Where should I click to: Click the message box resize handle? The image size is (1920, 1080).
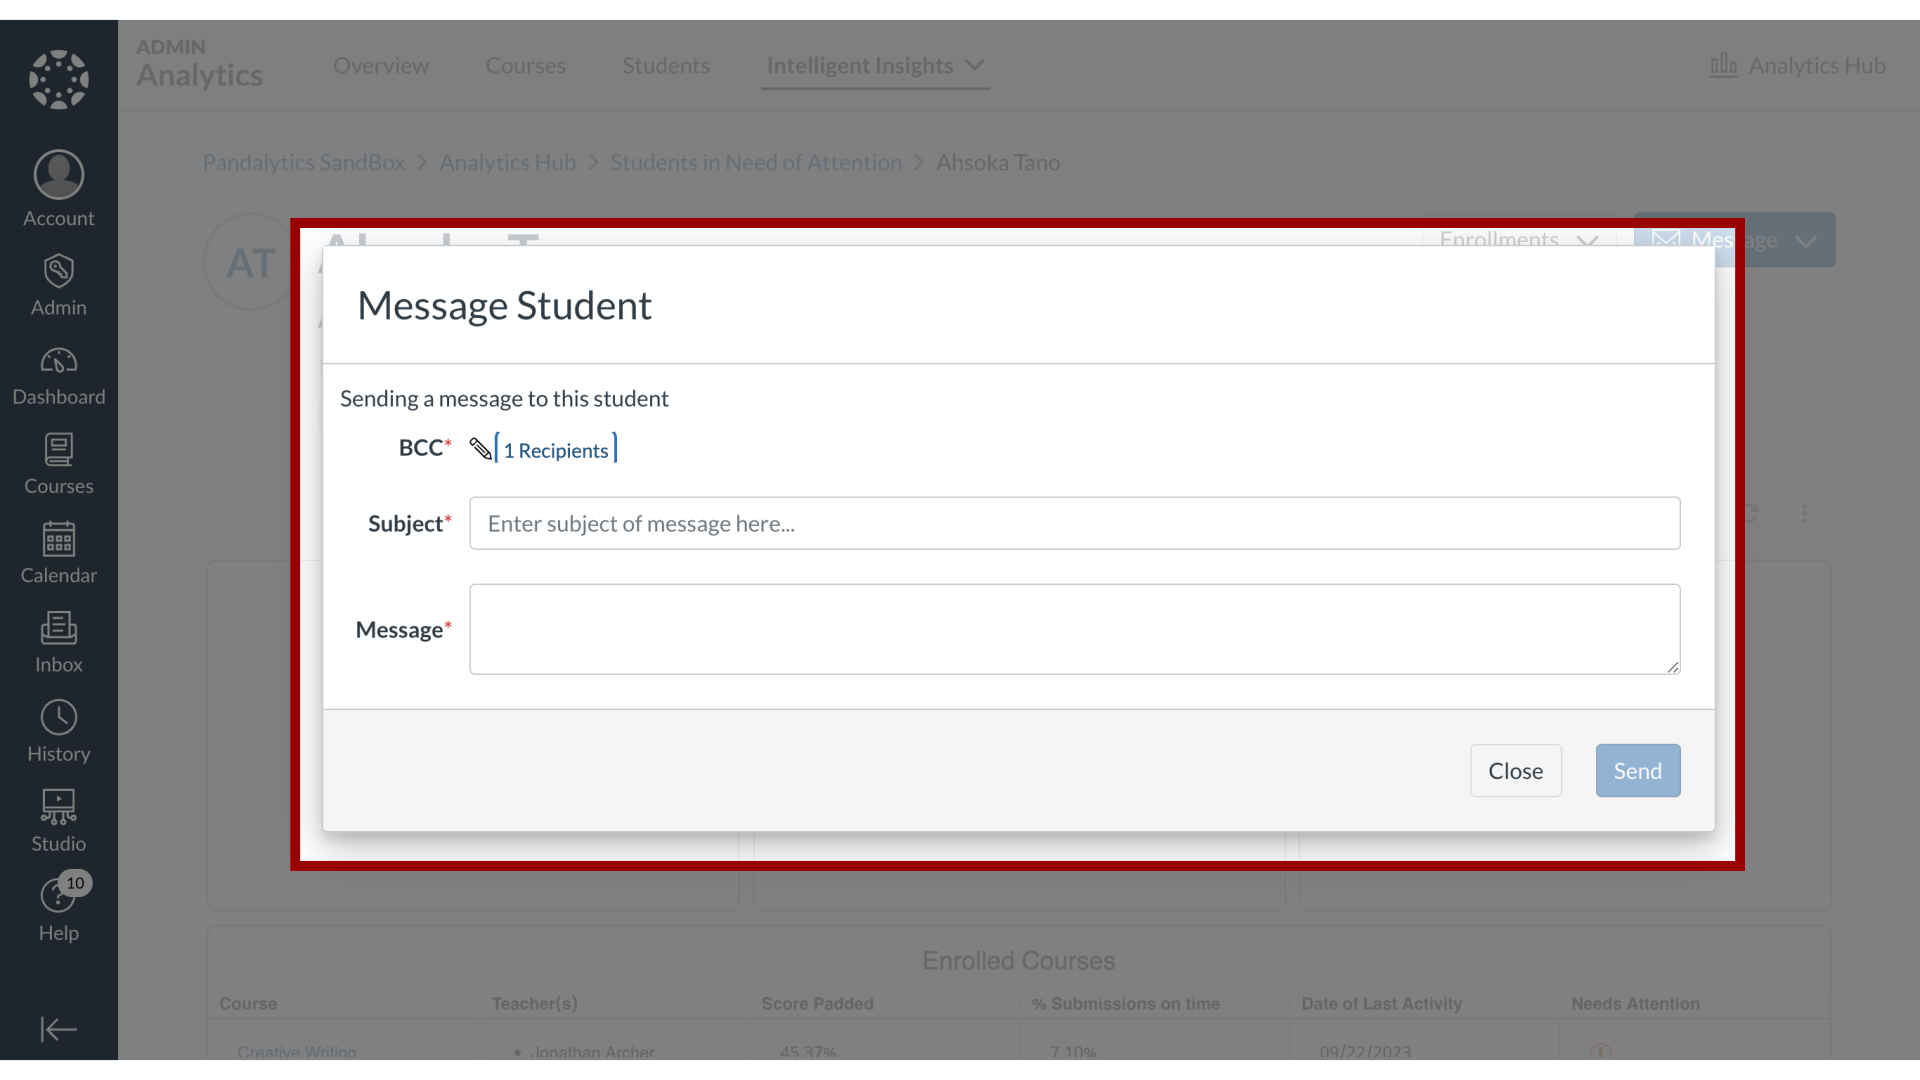(x=1673, y=667)
